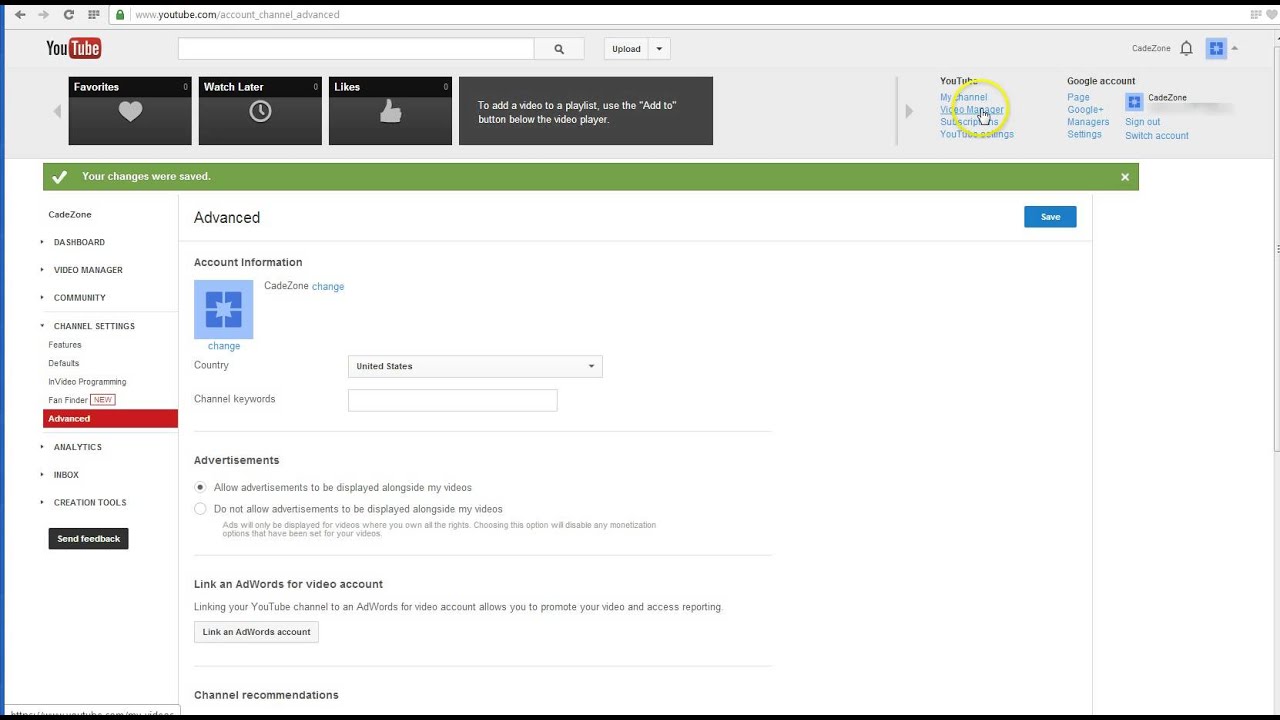
Task: Open Google+ link under Google account
Action: point(1085,110)
